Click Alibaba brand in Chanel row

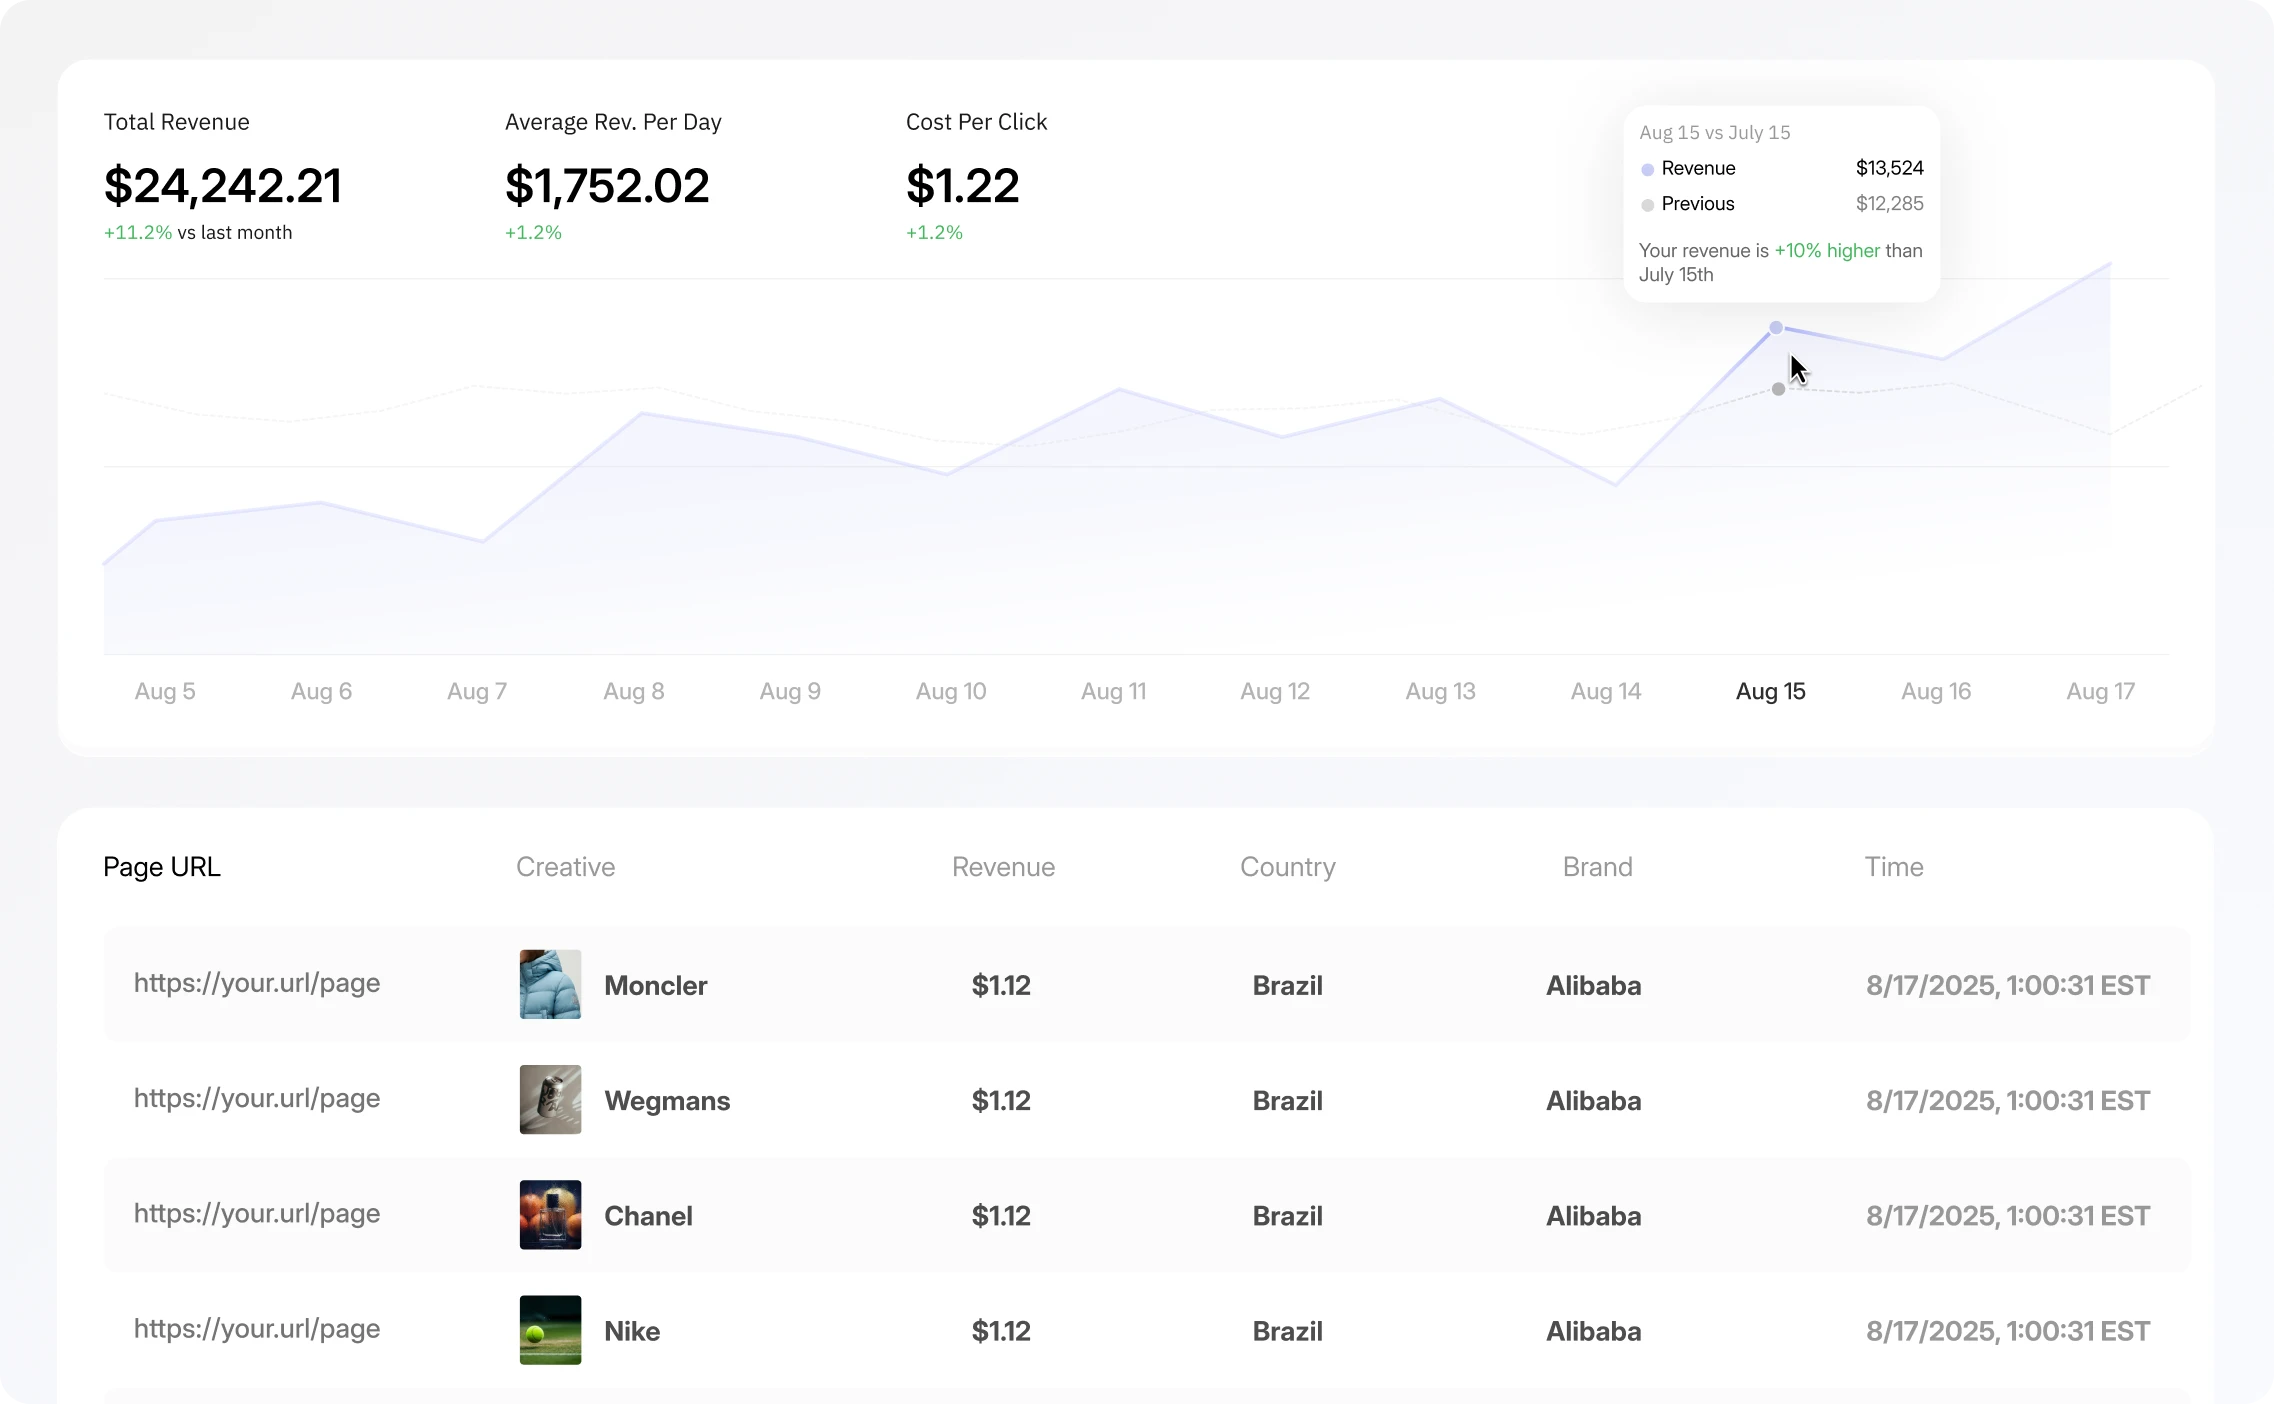pos(1593,1216)
